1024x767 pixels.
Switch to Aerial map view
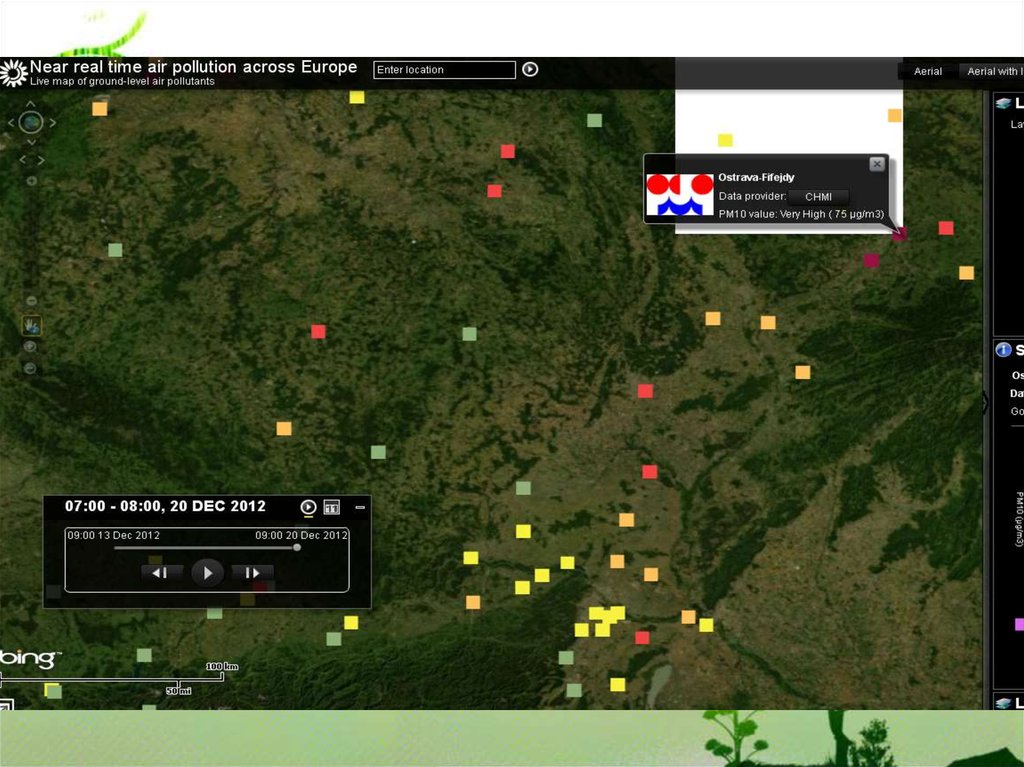click(927, 71)
